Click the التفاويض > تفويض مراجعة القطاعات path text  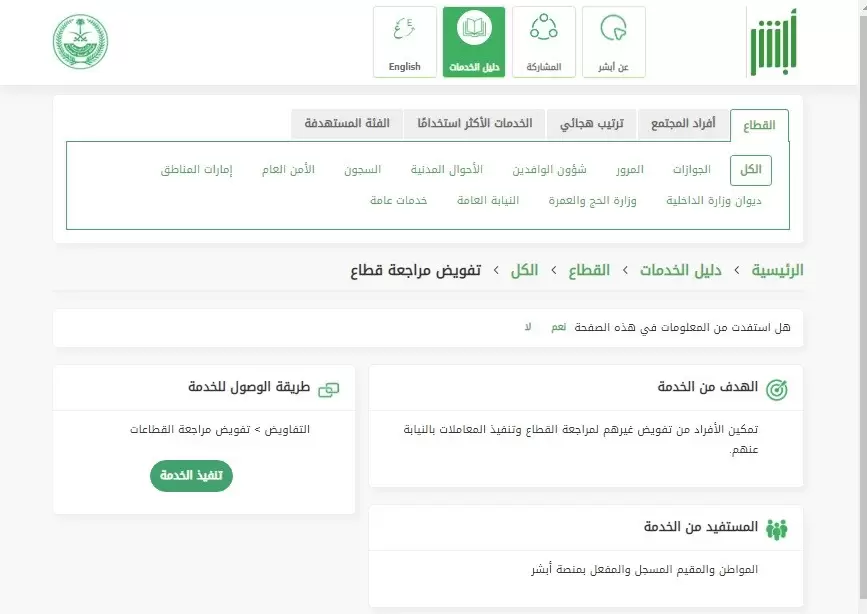(220, 430)
